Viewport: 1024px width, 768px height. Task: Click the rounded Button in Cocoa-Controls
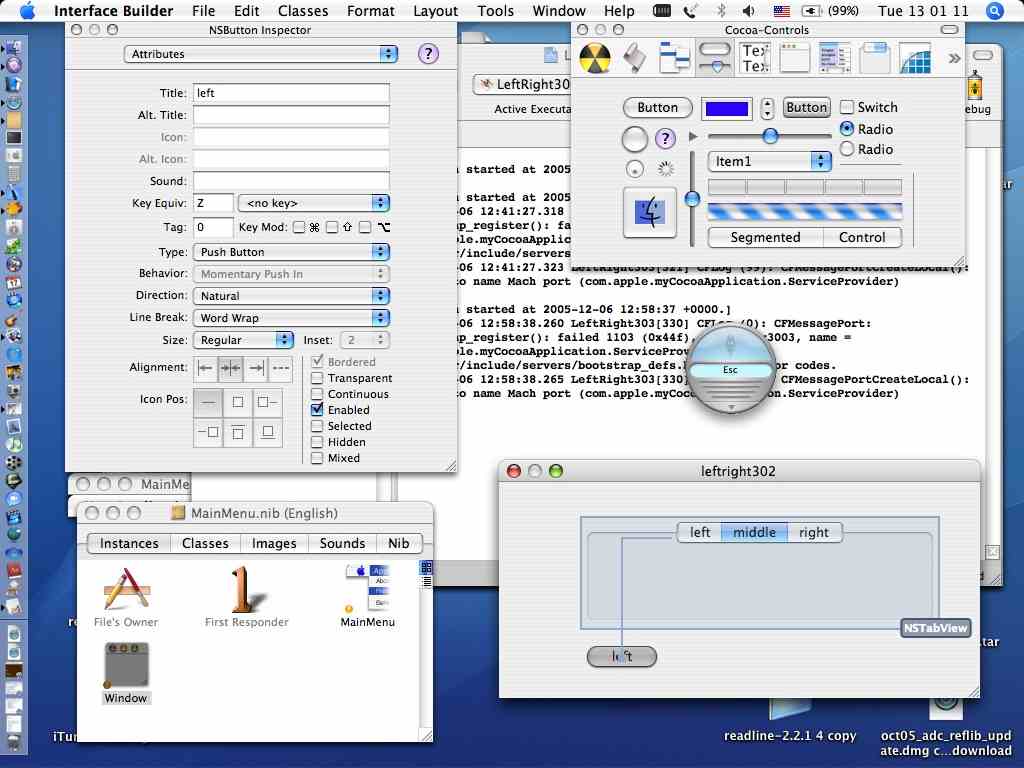coord(658,108)
